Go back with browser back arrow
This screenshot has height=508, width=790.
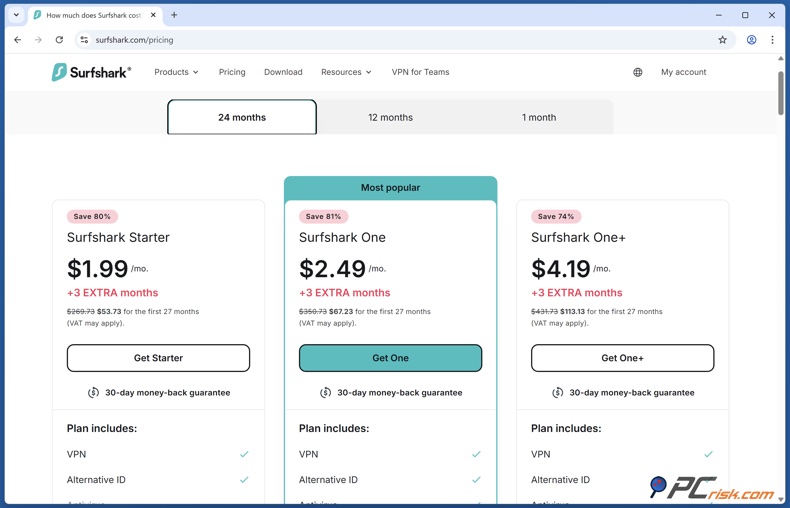click(x=17, y=40)
